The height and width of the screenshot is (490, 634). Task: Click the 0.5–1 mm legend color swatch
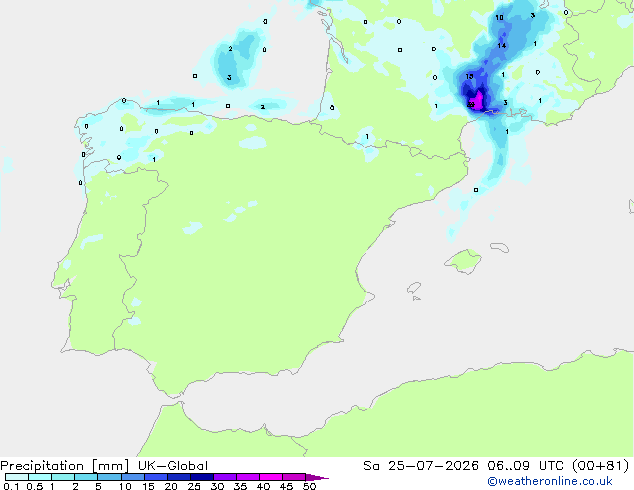pos(40,477)
